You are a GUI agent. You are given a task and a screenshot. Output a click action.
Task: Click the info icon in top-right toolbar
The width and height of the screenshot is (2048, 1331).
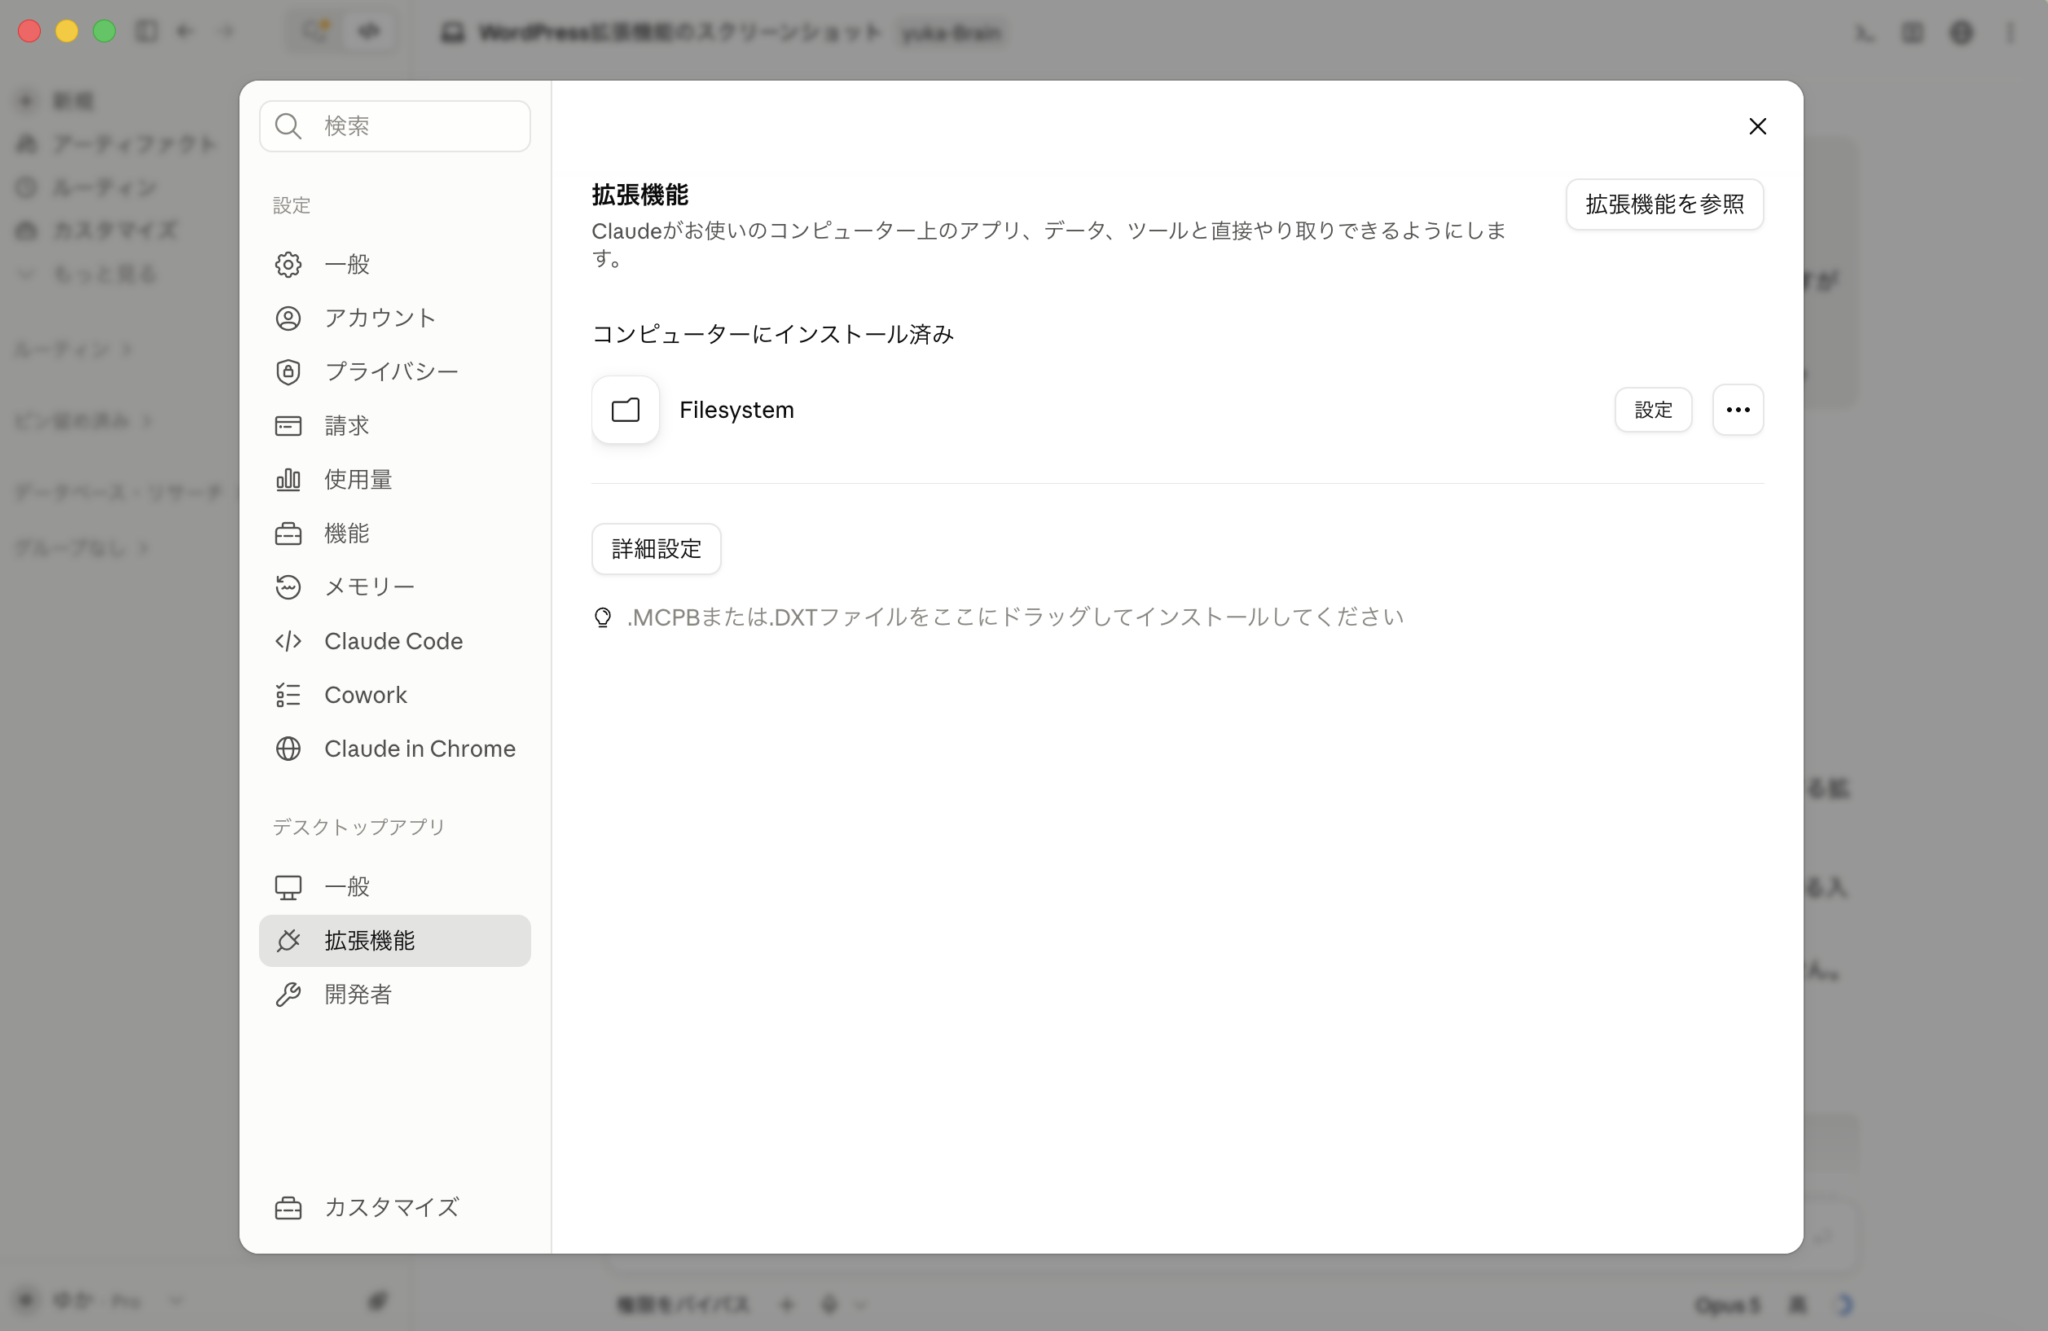[1961, 32]
